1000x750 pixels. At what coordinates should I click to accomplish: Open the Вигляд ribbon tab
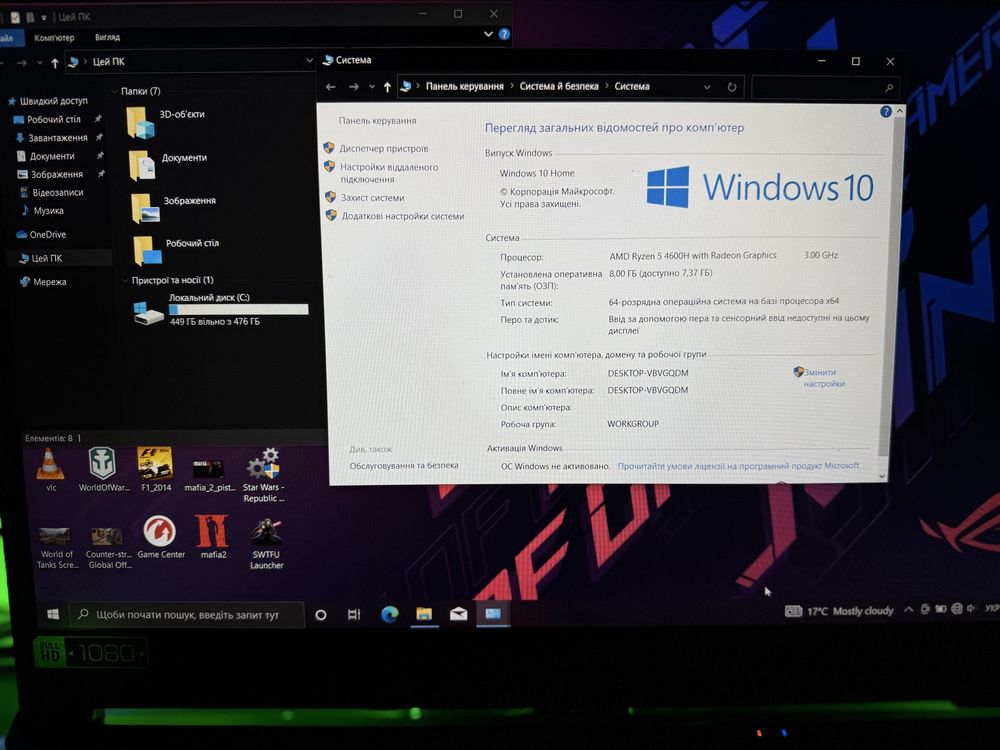tap(107, 37)
